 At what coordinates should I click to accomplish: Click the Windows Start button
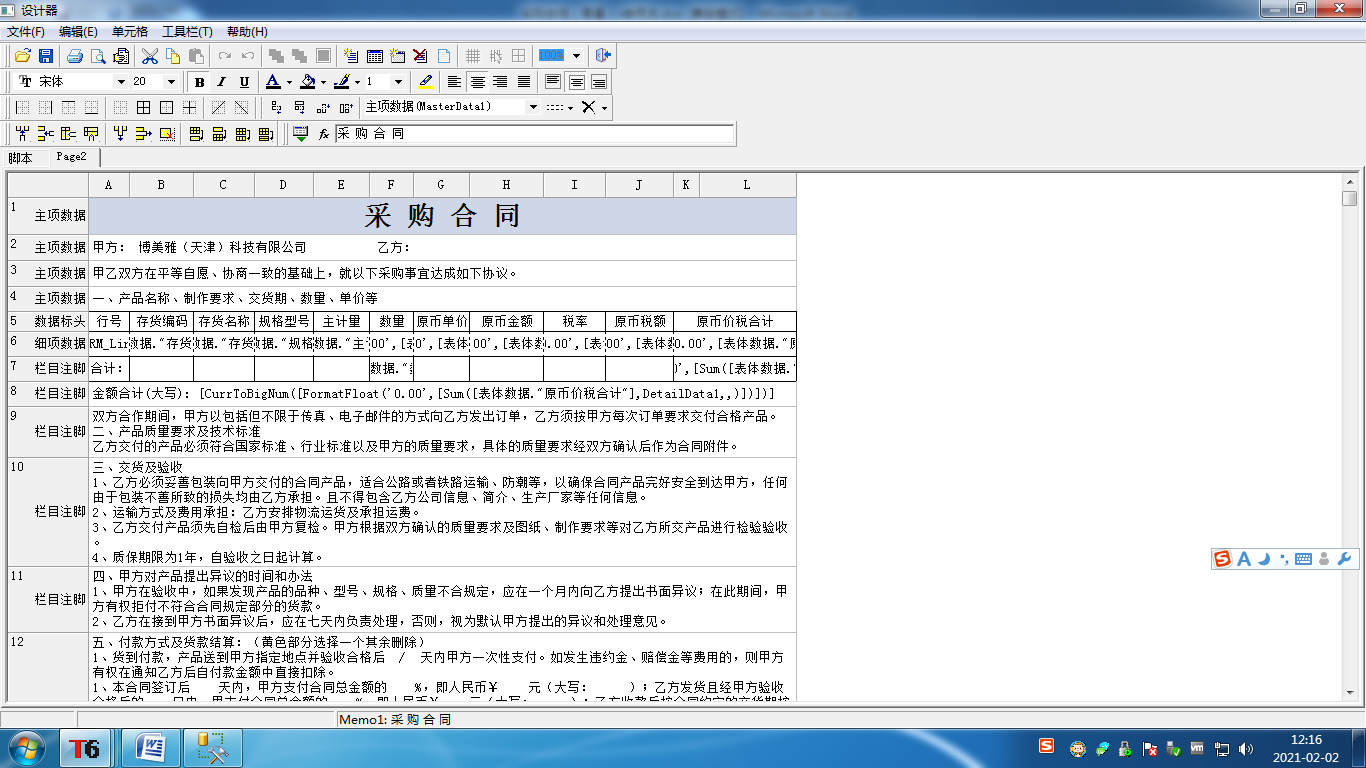[x=26, y=747]
